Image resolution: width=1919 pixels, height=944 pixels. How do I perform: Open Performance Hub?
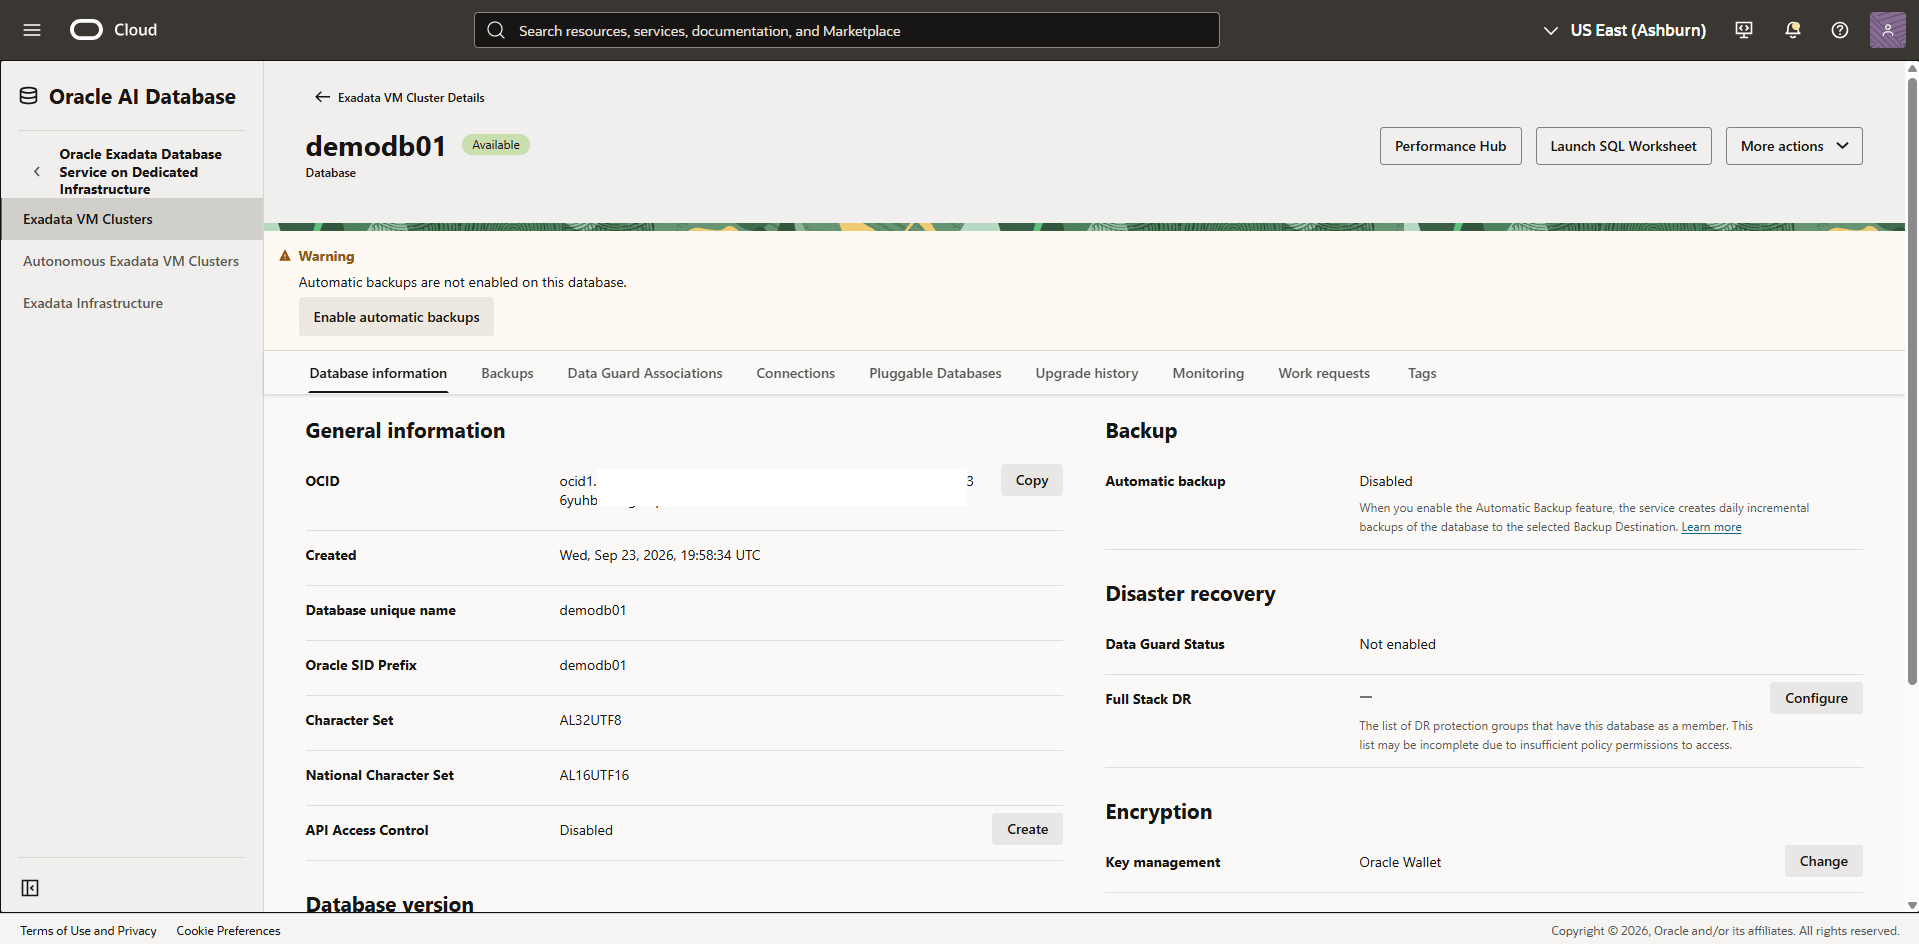tap(1450, 146)
